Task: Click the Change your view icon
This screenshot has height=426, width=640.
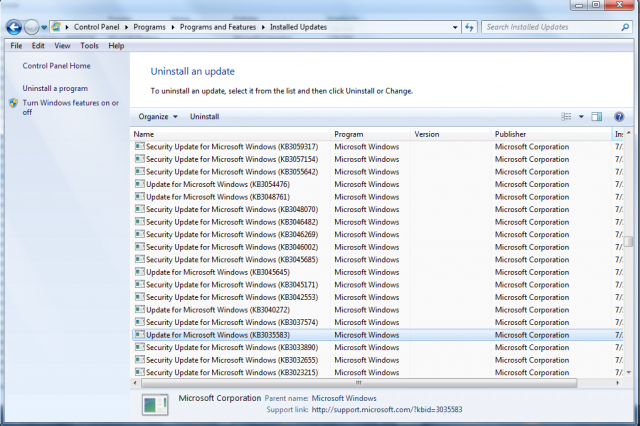Action: point(566,117)
